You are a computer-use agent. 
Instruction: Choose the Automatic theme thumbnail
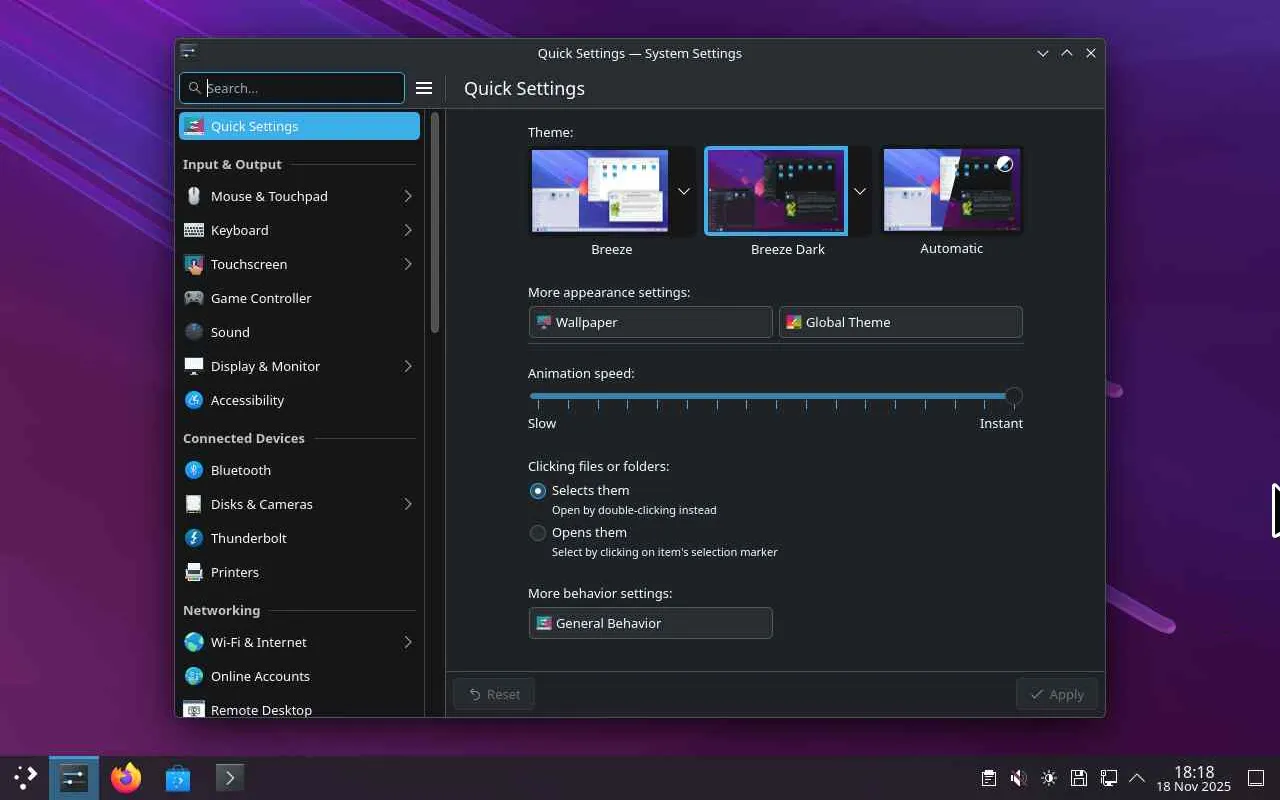[952, 191]
